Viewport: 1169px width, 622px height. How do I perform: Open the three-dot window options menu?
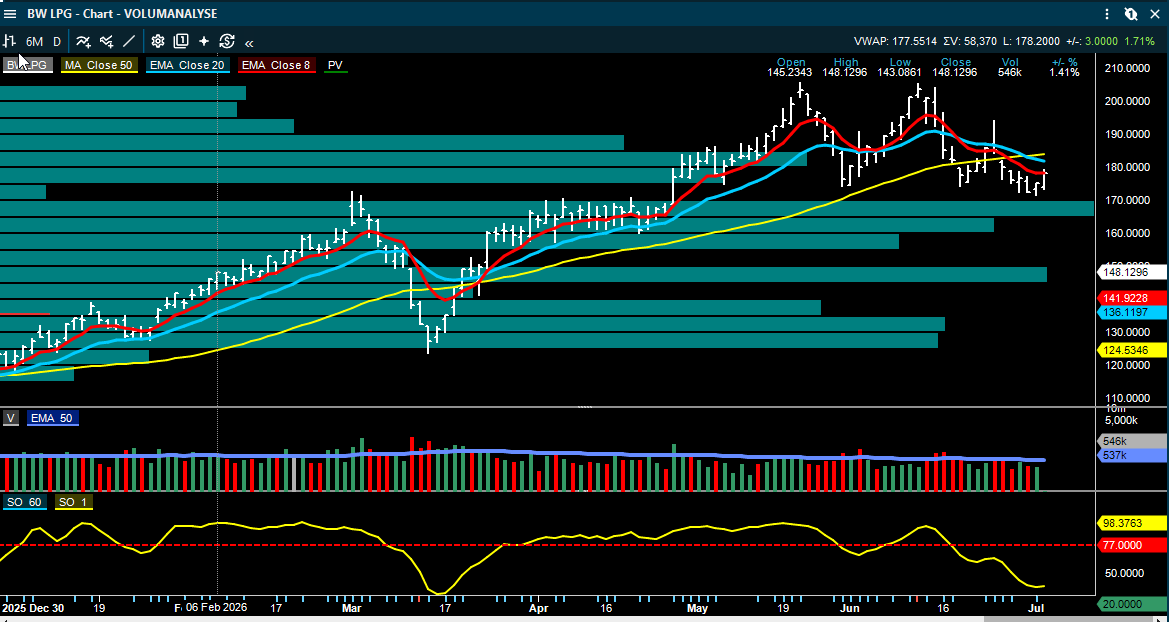(x=1109, y=13)
